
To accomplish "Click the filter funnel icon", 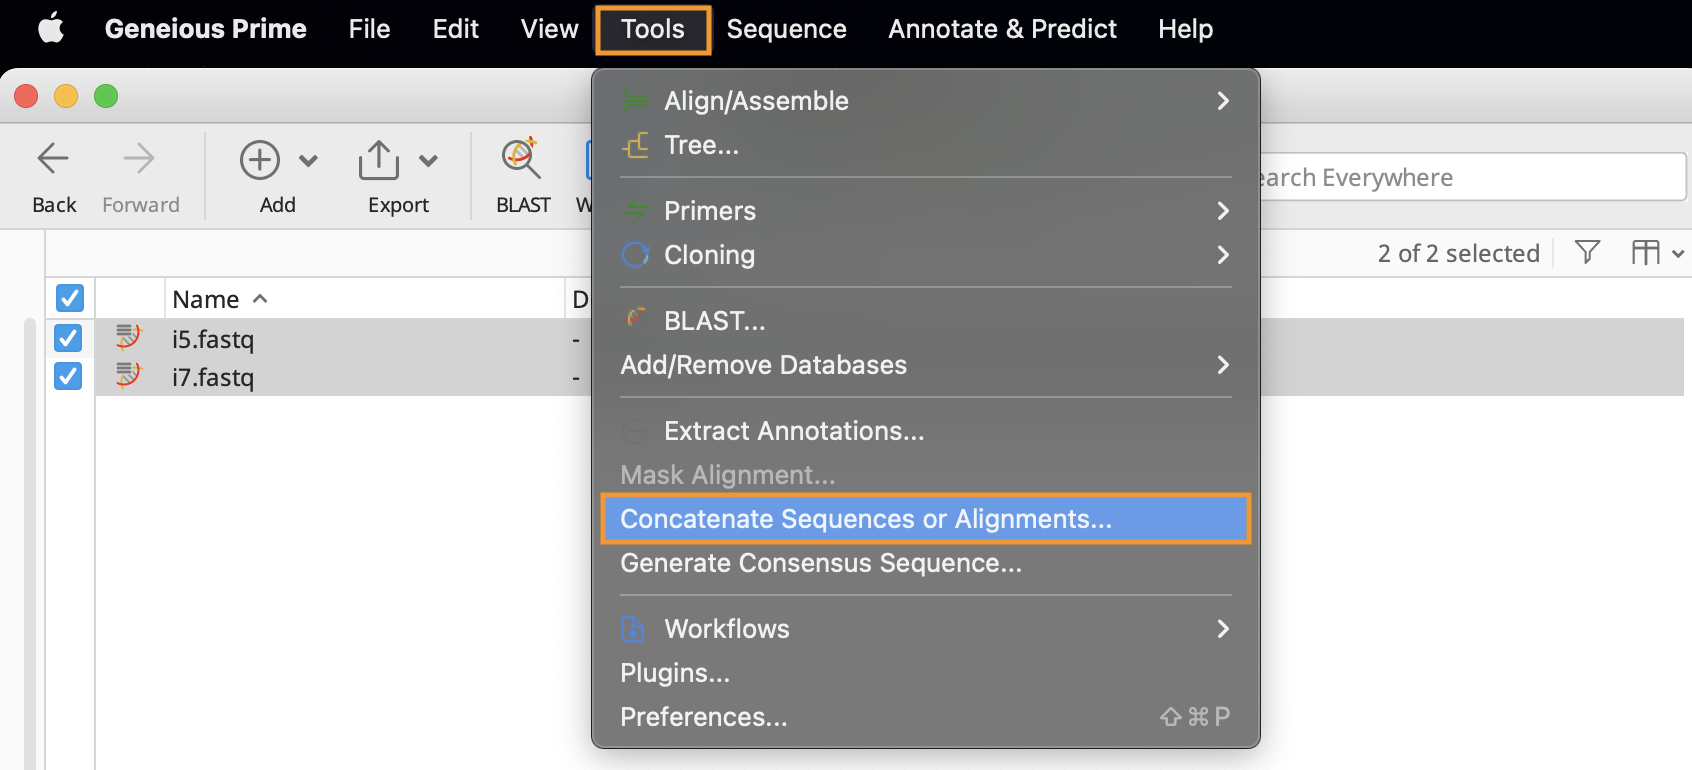I will pos(1587,252).
